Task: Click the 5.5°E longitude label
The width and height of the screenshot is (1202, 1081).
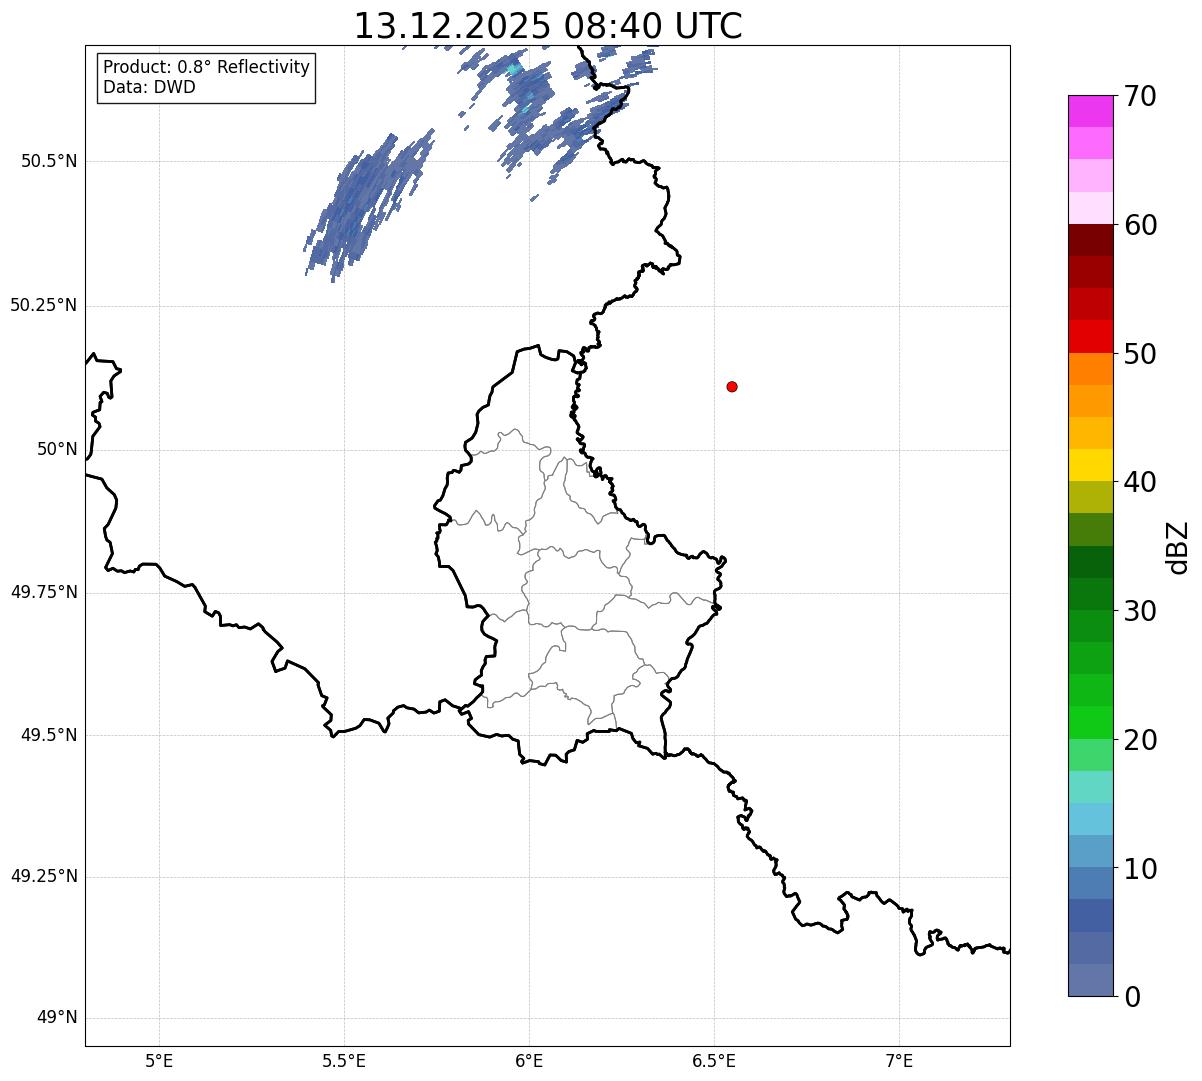Action: click(344, 1061)
